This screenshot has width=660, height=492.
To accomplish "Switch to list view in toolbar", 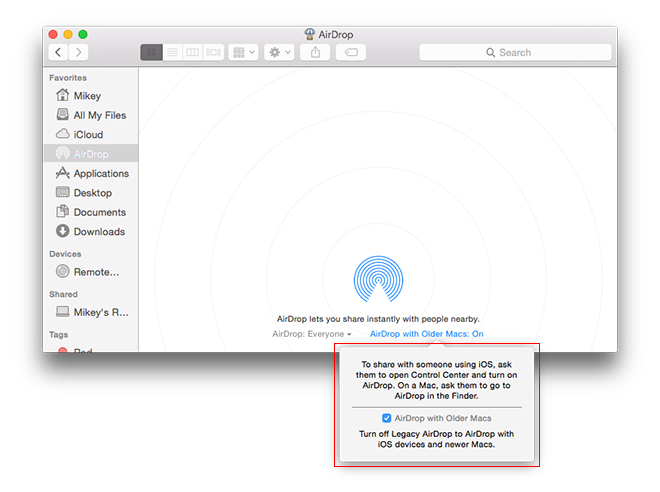I will coord(172,53).
